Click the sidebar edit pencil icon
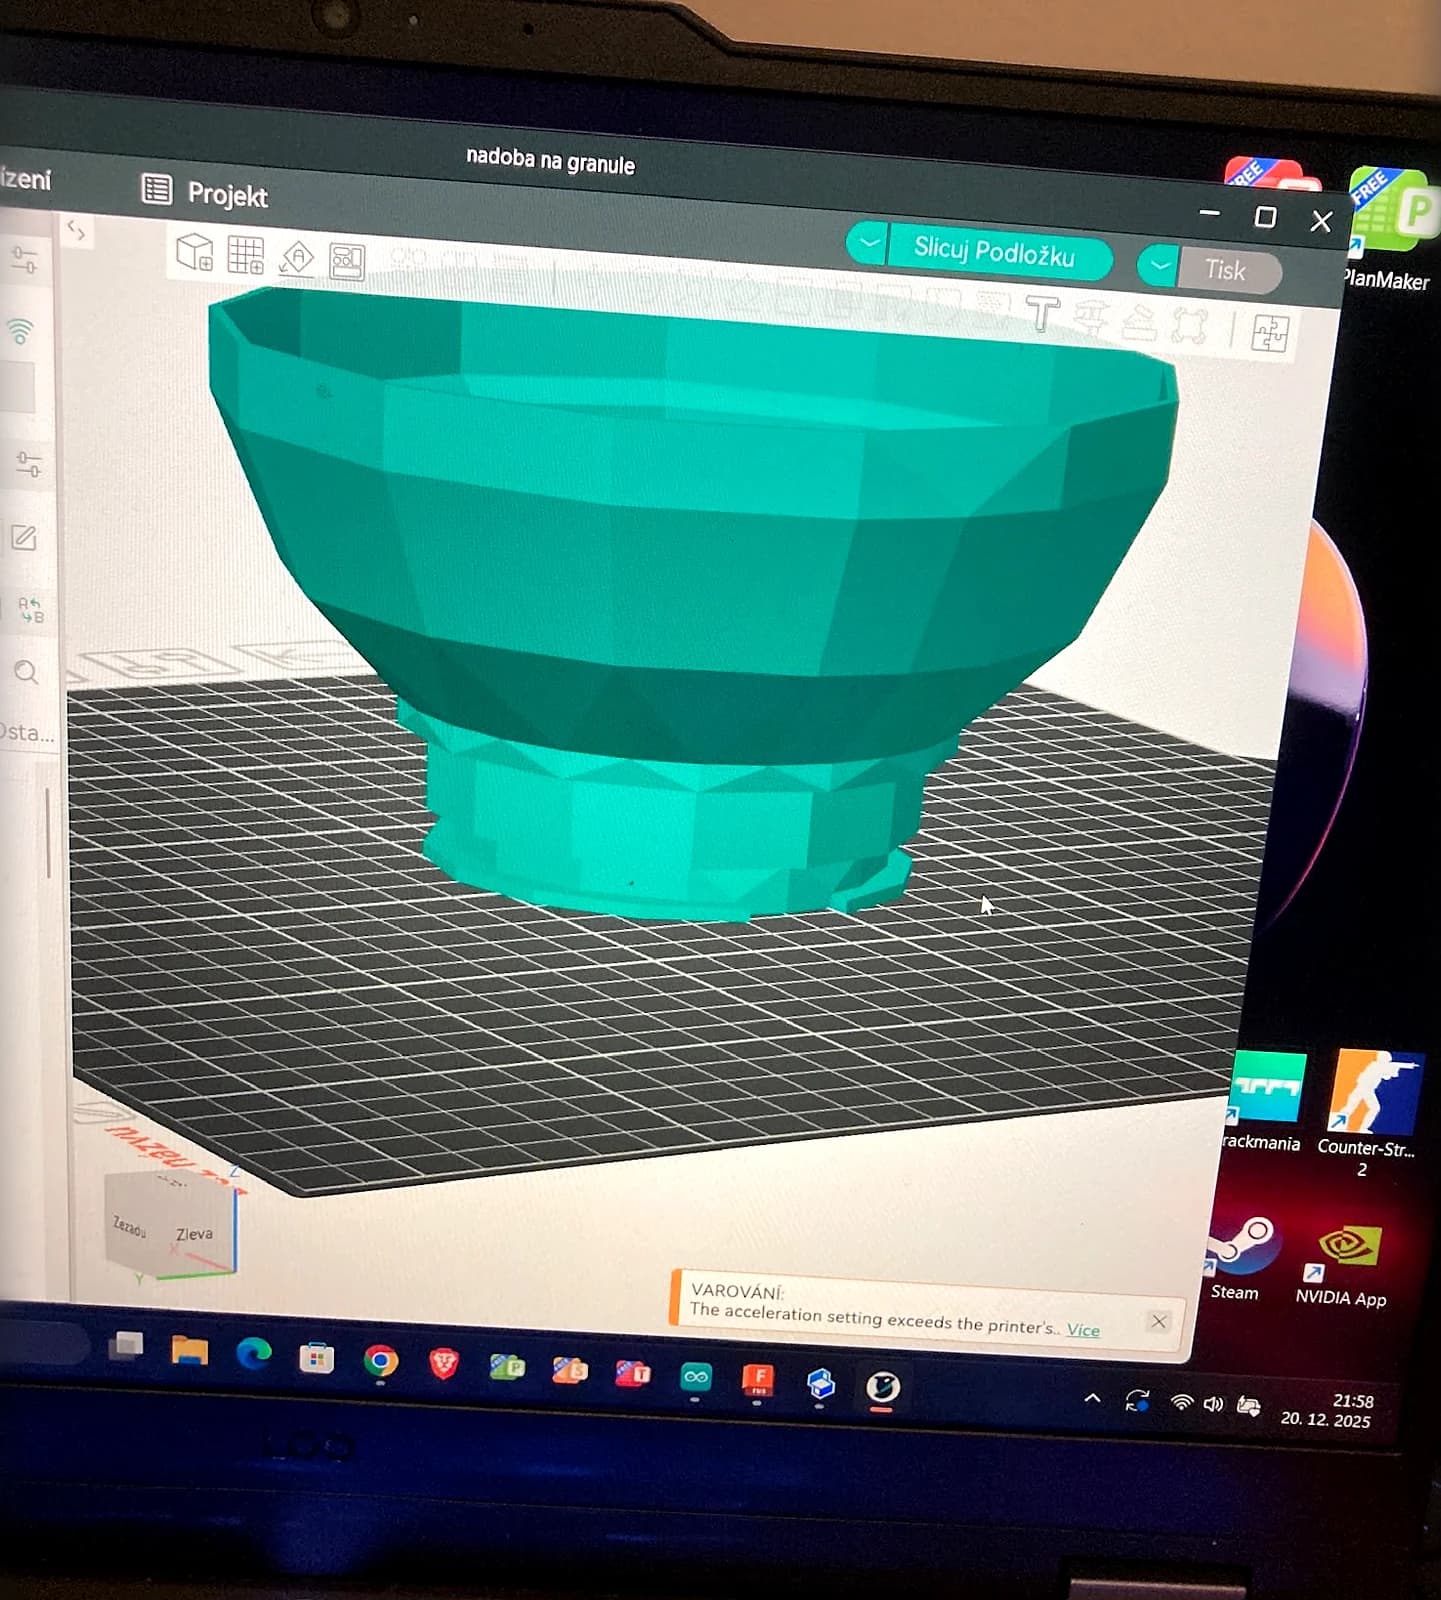 24,538
